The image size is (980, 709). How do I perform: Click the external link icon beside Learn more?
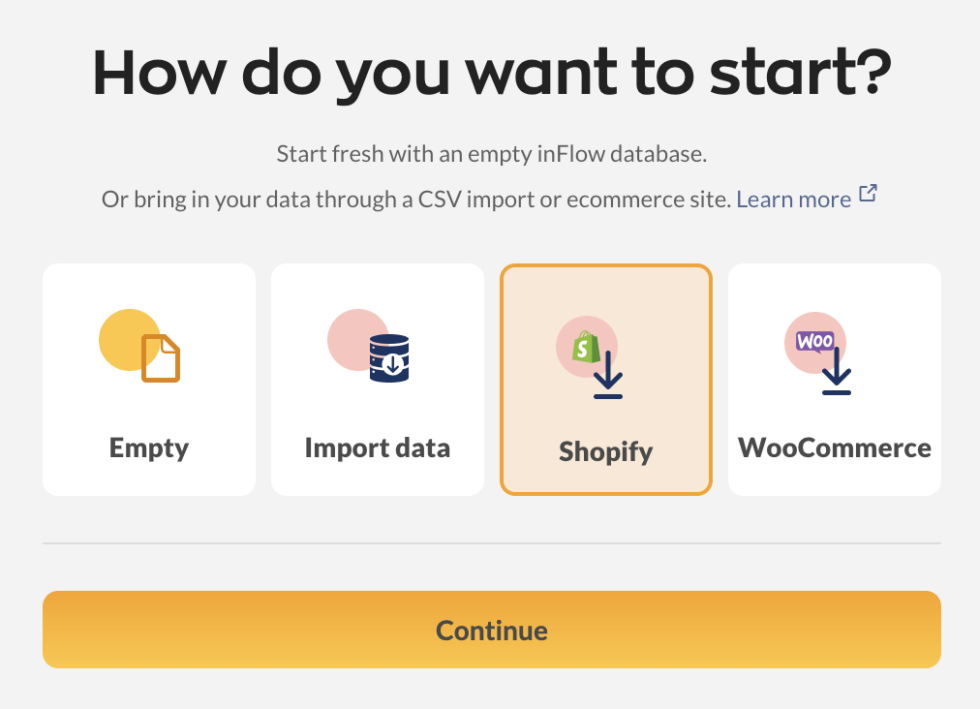(868, 191)
